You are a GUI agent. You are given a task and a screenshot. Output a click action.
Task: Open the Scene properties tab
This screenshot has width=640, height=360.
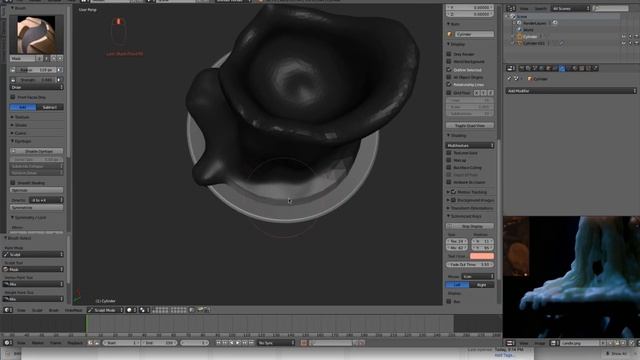click(535, 68)
